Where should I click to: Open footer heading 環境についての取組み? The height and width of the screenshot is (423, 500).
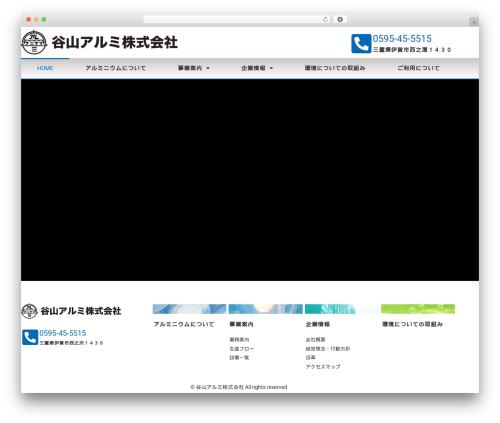tap(412, 324)
